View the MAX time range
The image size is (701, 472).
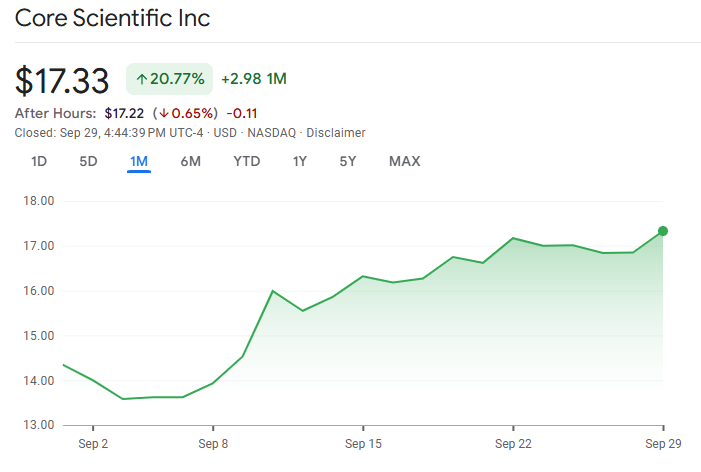pyautogui.click(x=405, y=161)
